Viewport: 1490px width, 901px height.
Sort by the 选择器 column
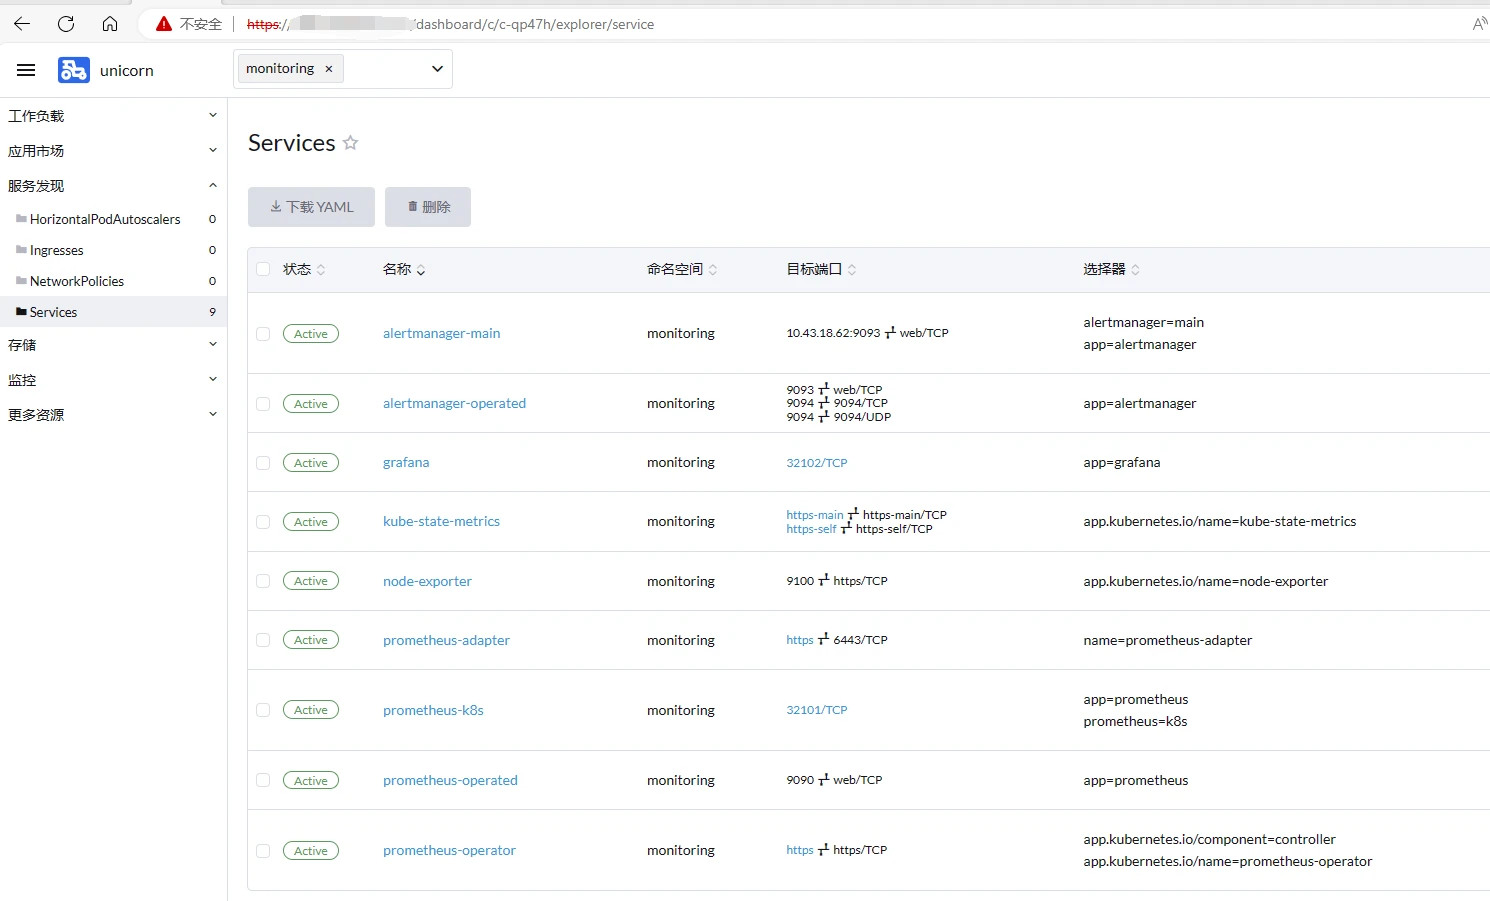(1111, 269)
